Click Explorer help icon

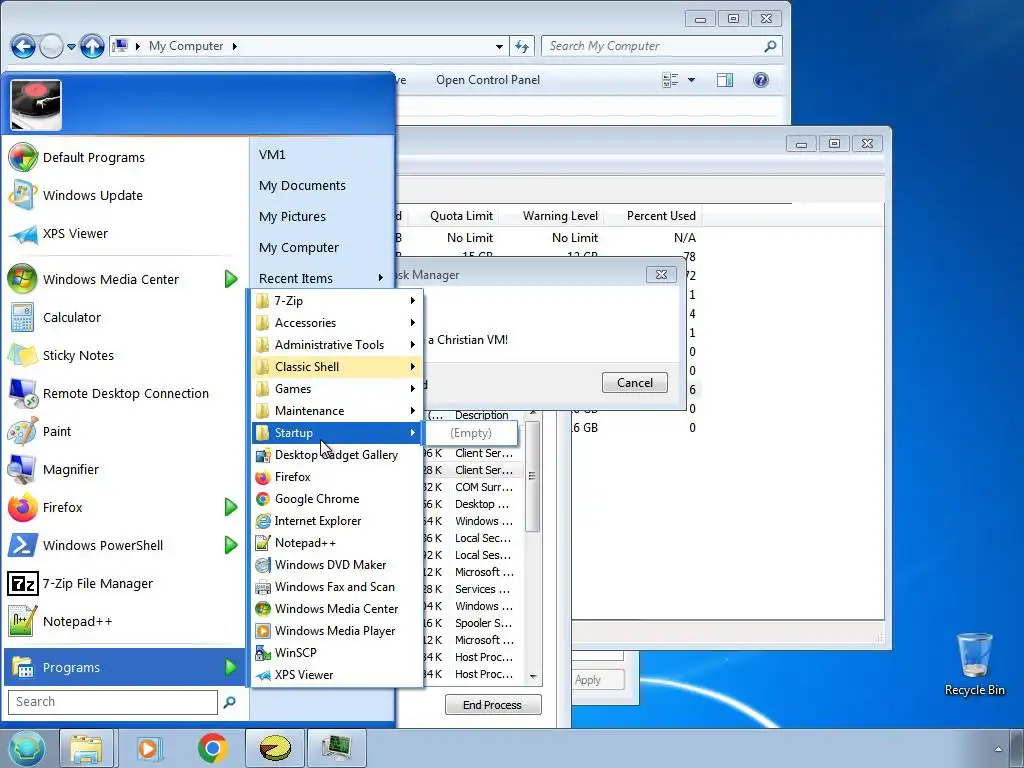pyautogui.click(x=761, y=80)
